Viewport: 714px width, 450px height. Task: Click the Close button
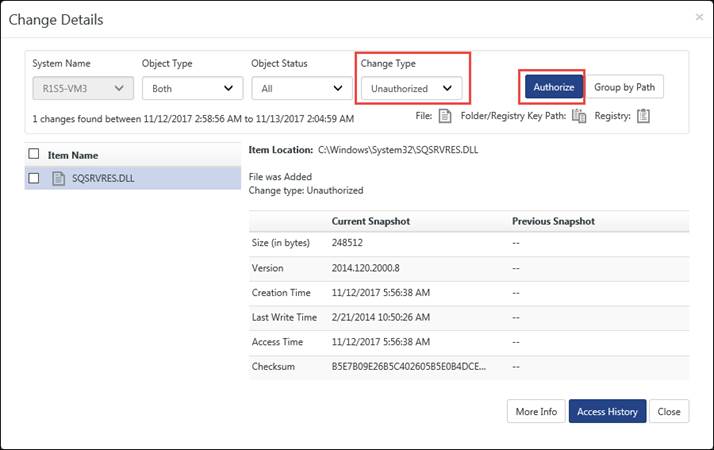(x=669, y=411)
